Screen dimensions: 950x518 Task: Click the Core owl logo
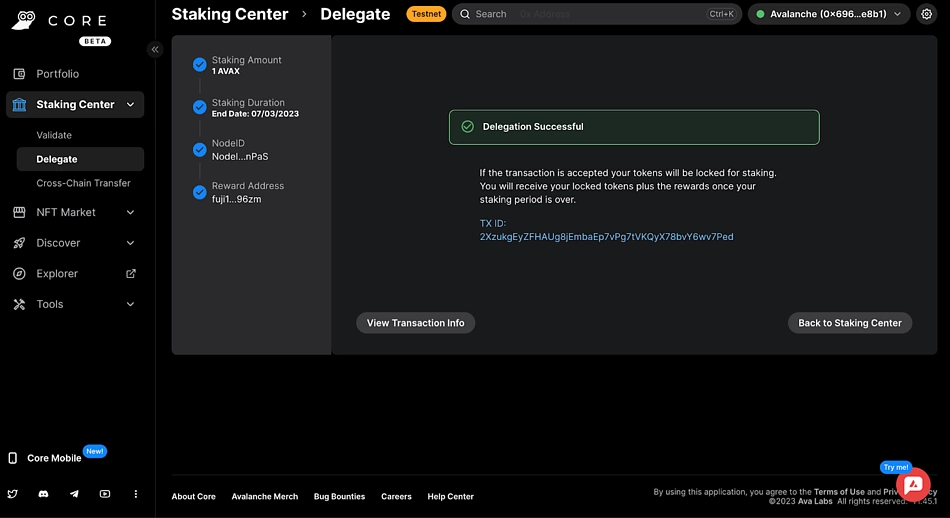point(28,21)
